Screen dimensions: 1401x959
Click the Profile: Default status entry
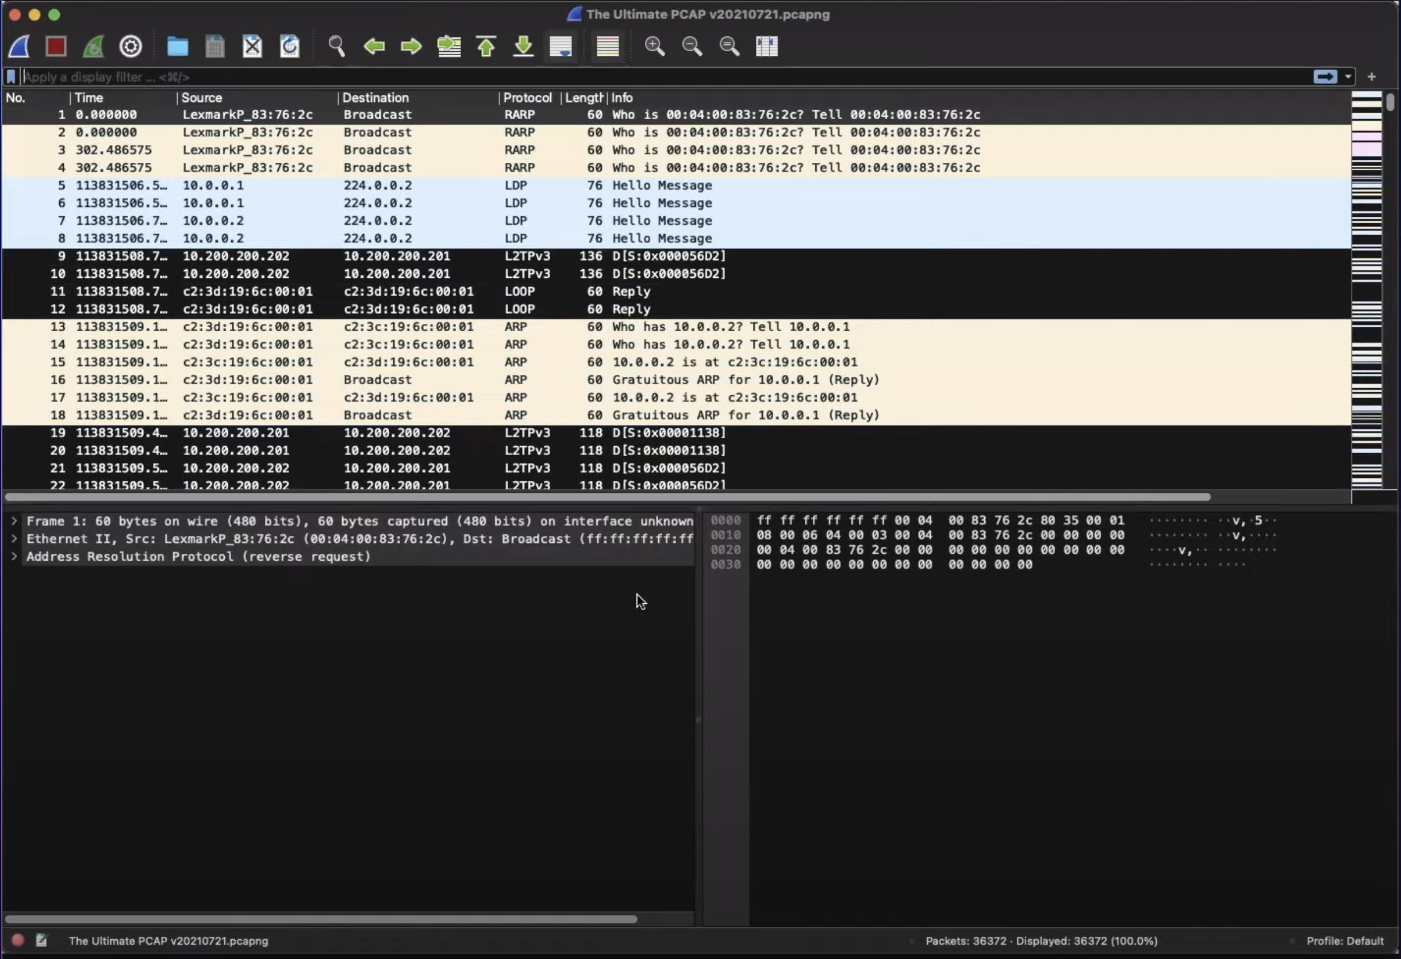[x=1345, y=941]
